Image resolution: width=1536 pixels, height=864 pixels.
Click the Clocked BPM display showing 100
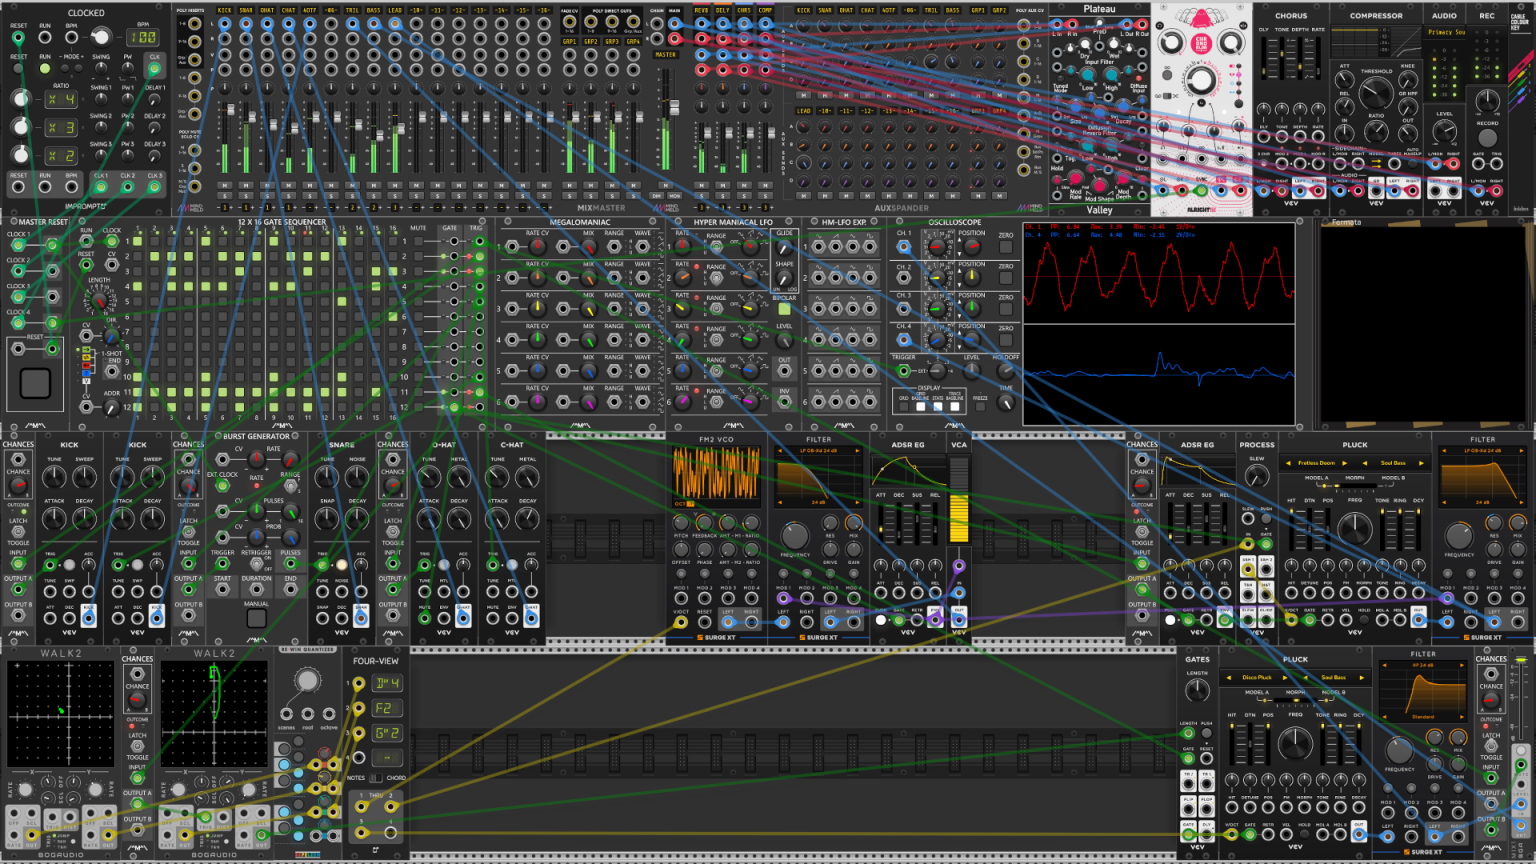pyautogui.click(x=144, y=37)
